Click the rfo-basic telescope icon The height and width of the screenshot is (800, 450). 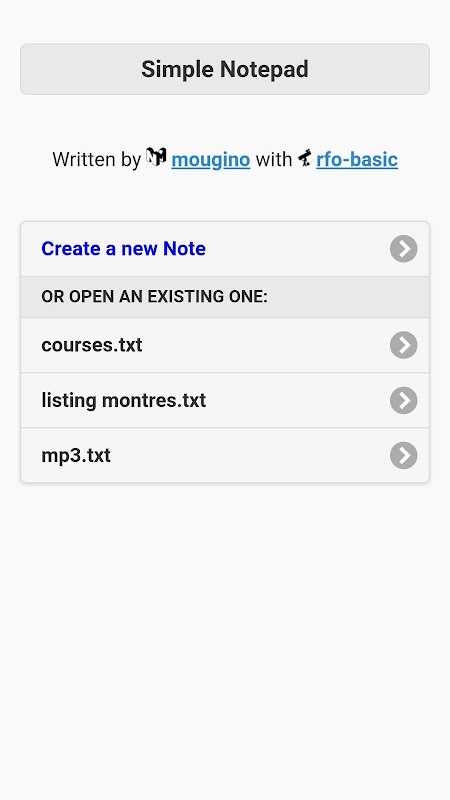(305, 157)
